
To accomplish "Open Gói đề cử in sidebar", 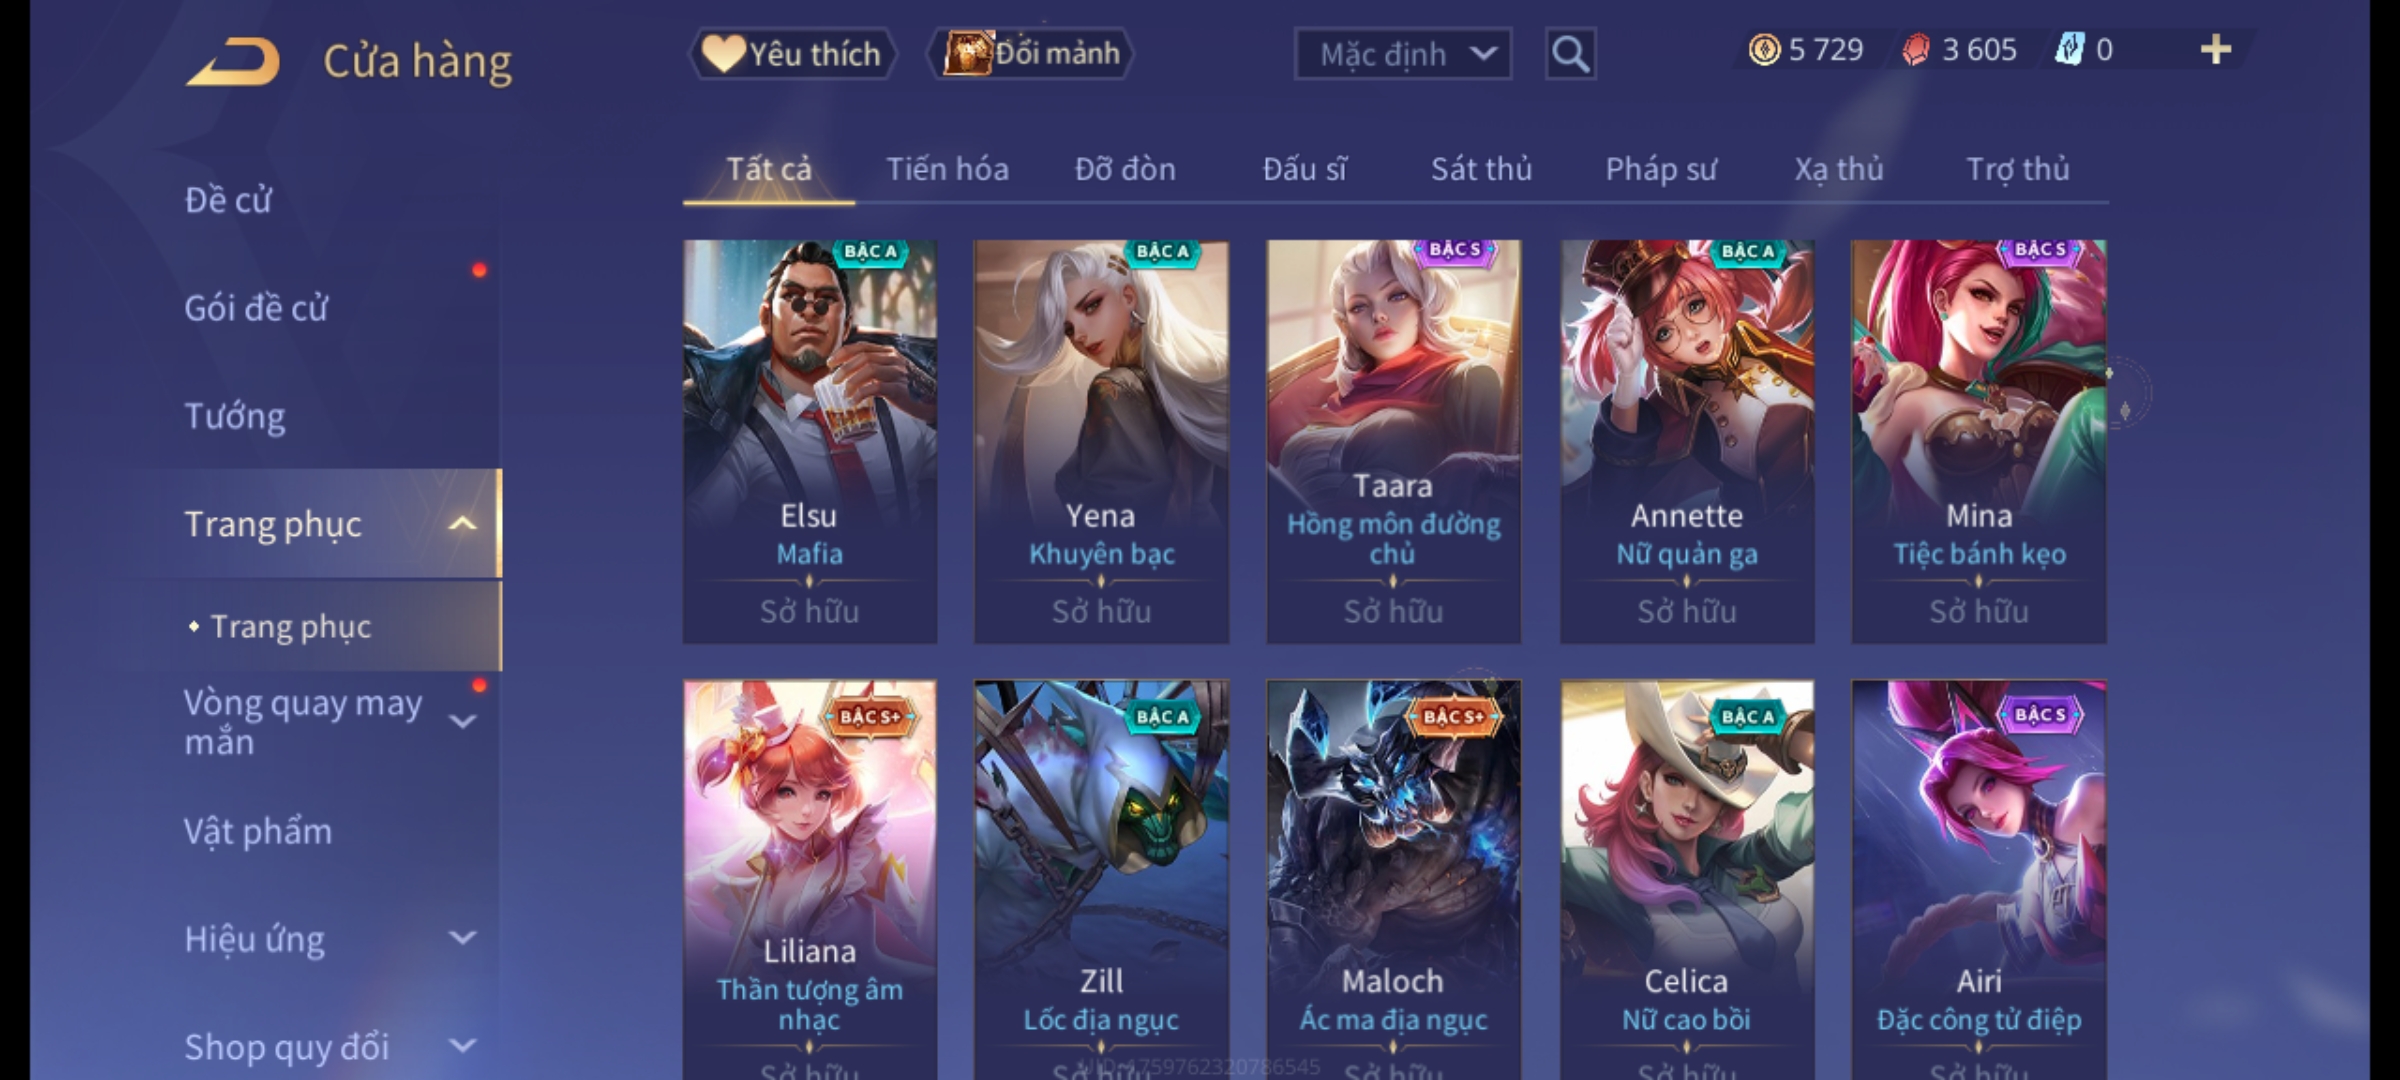I will (256, 308).
